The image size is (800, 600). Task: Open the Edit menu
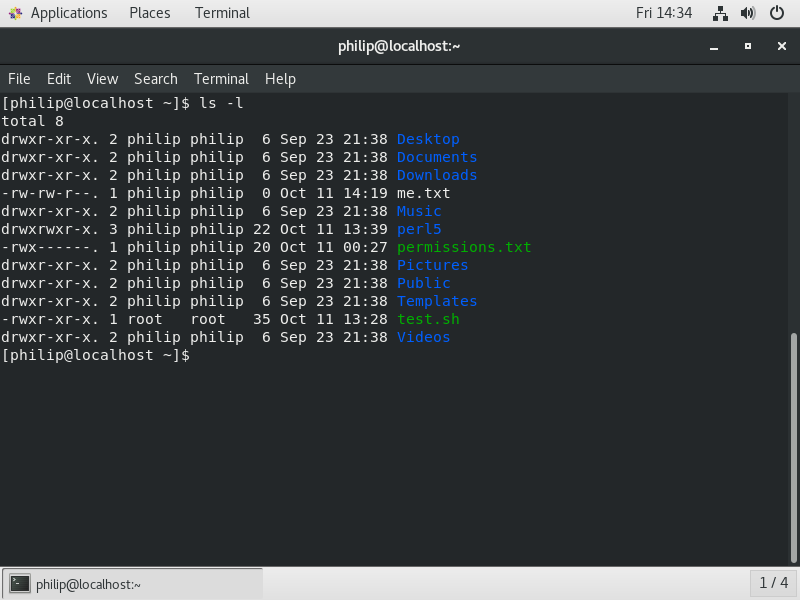pos(59,79)
